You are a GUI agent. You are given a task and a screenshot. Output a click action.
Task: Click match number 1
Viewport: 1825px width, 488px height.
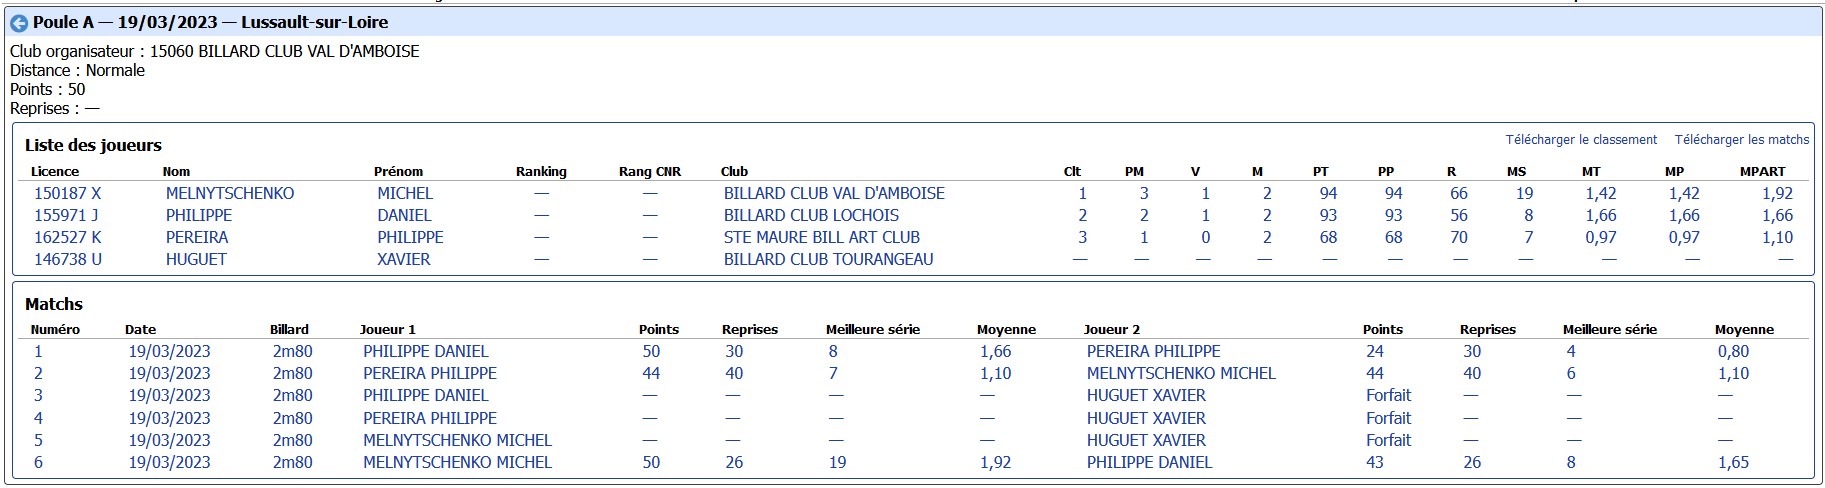[x=38, y=351]
